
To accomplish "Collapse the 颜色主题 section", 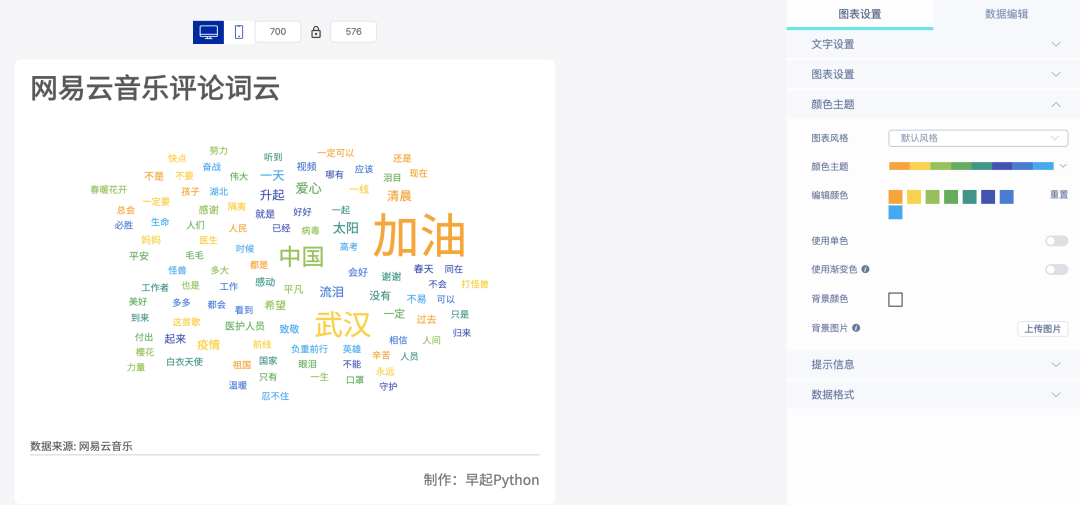I will (x=933, y=105).
